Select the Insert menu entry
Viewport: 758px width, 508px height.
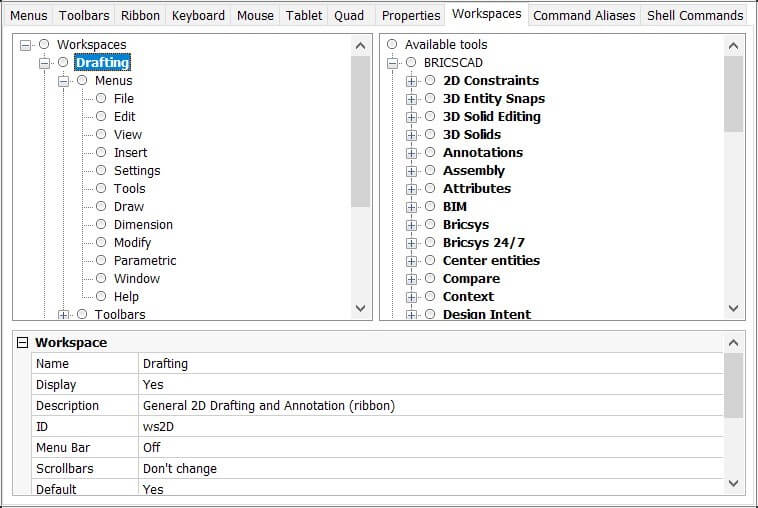[x=130, y=153]
